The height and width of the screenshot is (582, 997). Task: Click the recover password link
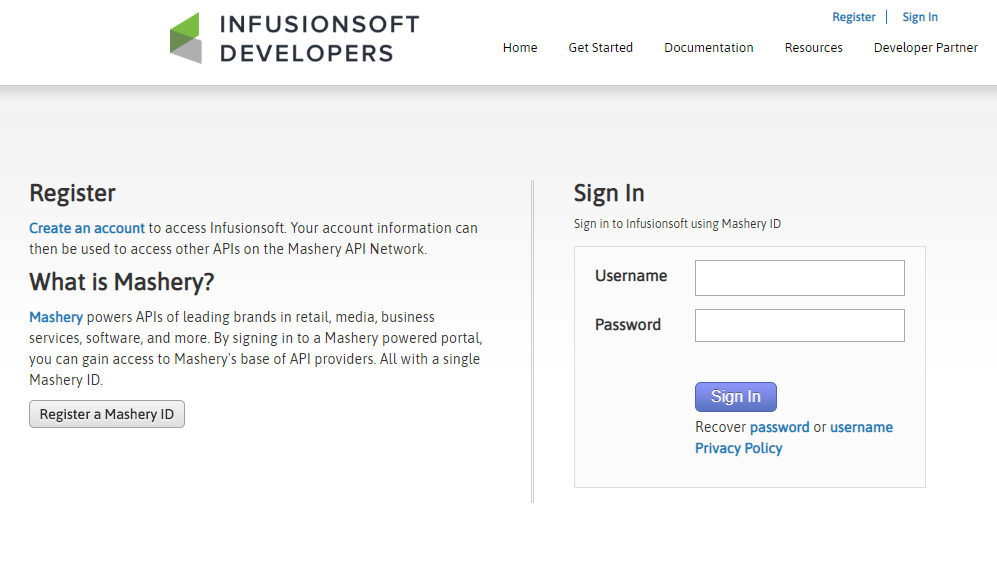point(780,427)
